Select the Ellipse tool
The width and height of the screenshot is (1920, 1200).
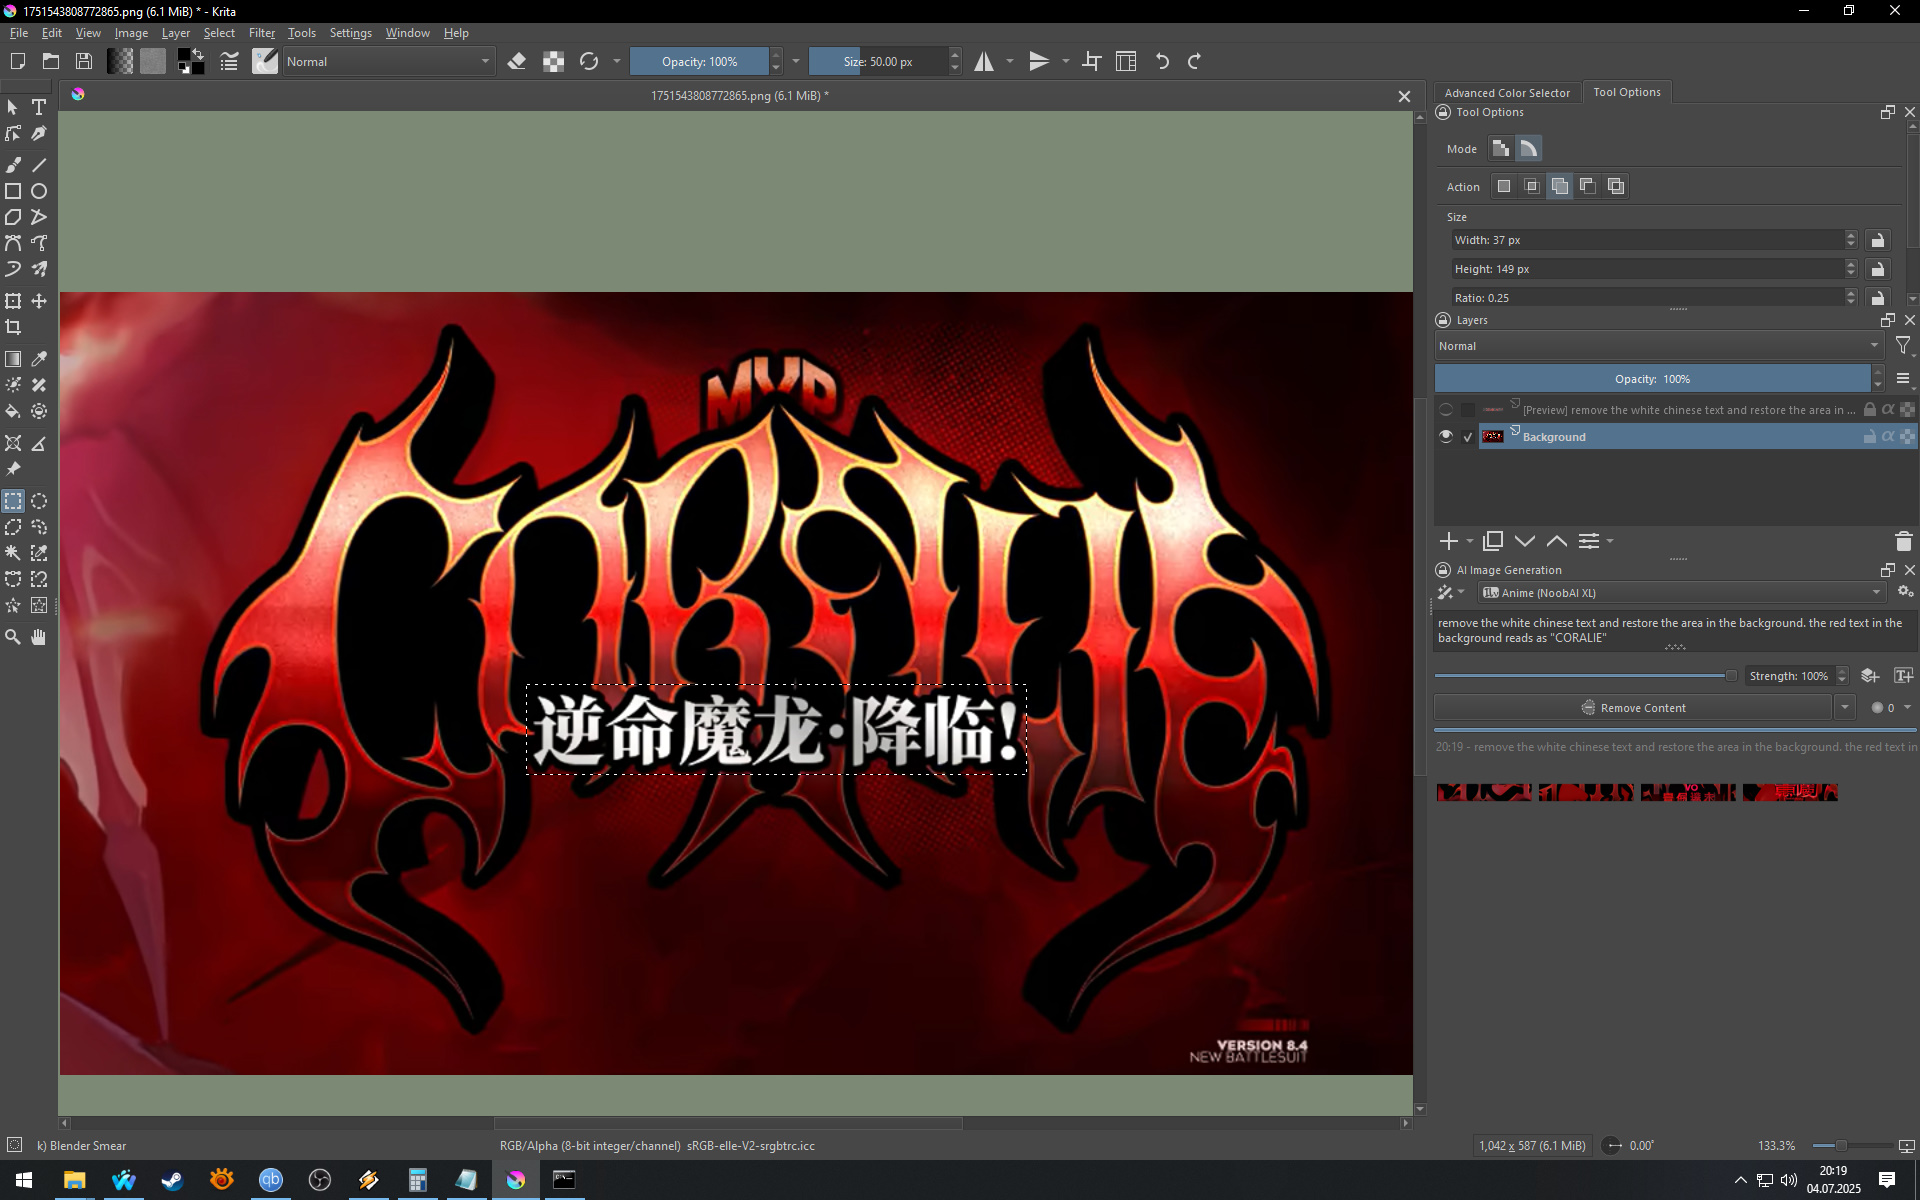(x=39, y=191)
